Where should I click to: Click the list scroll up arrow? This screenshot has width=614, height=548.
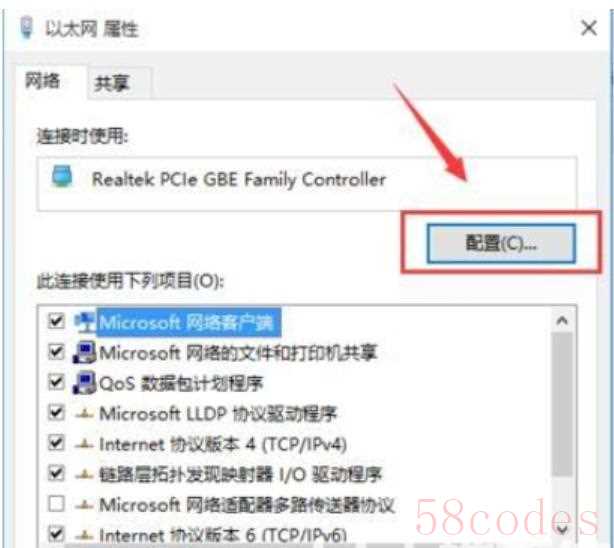(x=562, y=321)
